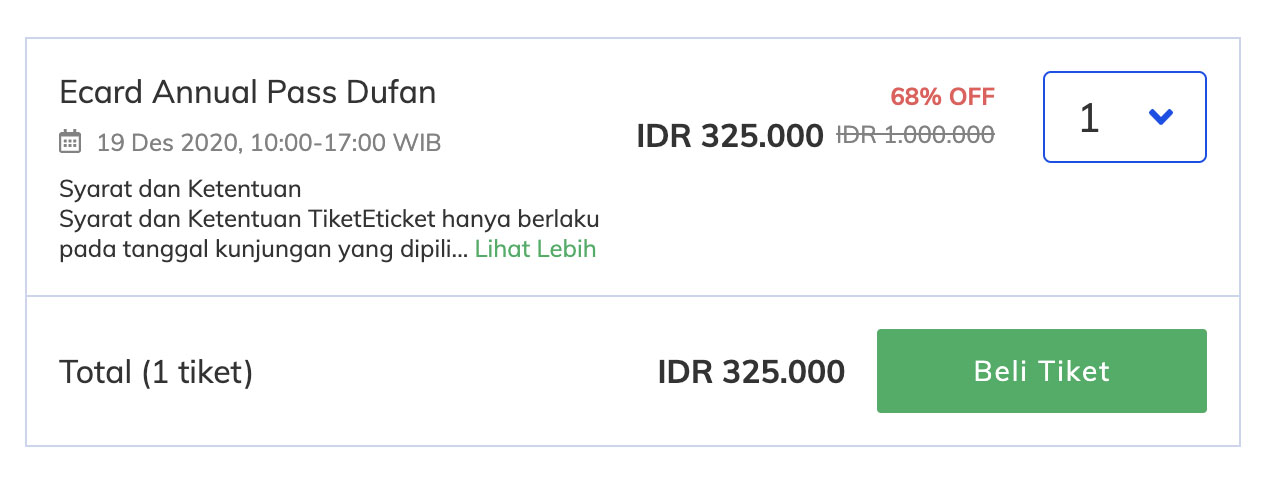Click the total amount beside Beli Tiket
The height and width of the screenshot is (487, 1281).
pyautogui.click(x=751, y=373)
